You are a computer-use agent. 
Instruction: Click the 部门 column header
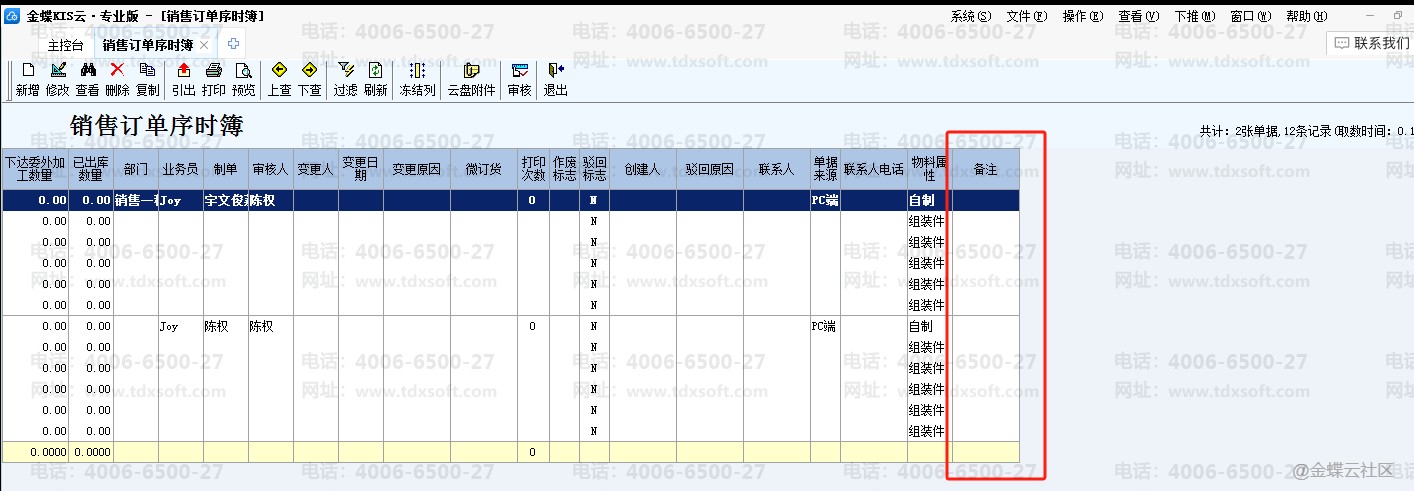pyautogui.click(x=136, y=170)
